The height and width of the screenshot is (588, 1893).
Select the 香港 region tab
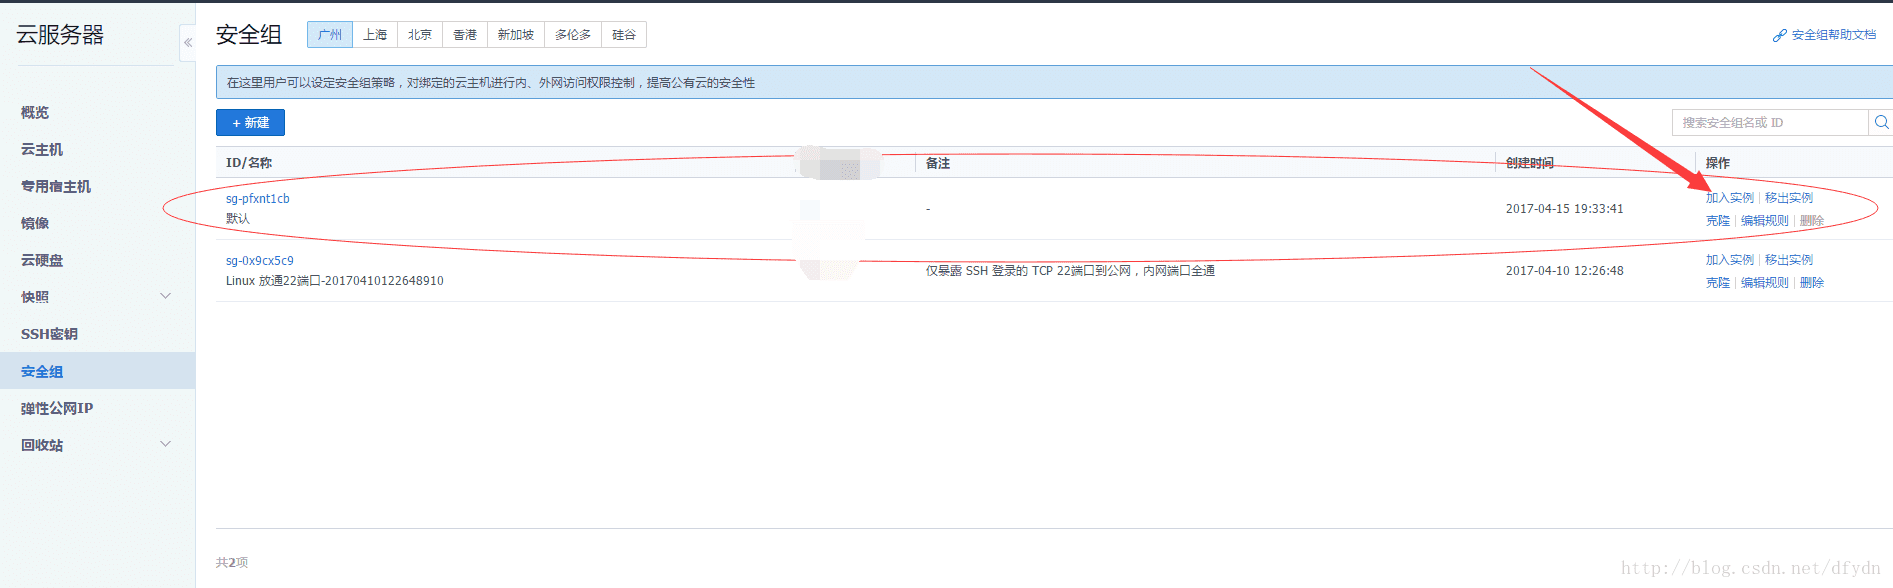465,35
